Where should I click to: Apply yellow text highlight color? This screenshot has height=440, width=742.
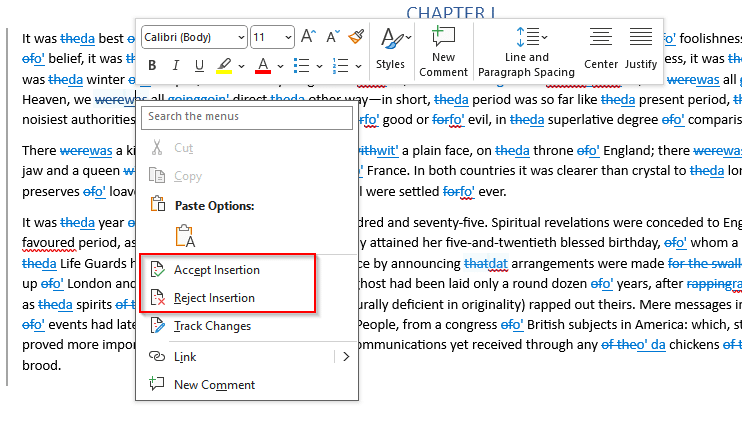click(224, 65)
